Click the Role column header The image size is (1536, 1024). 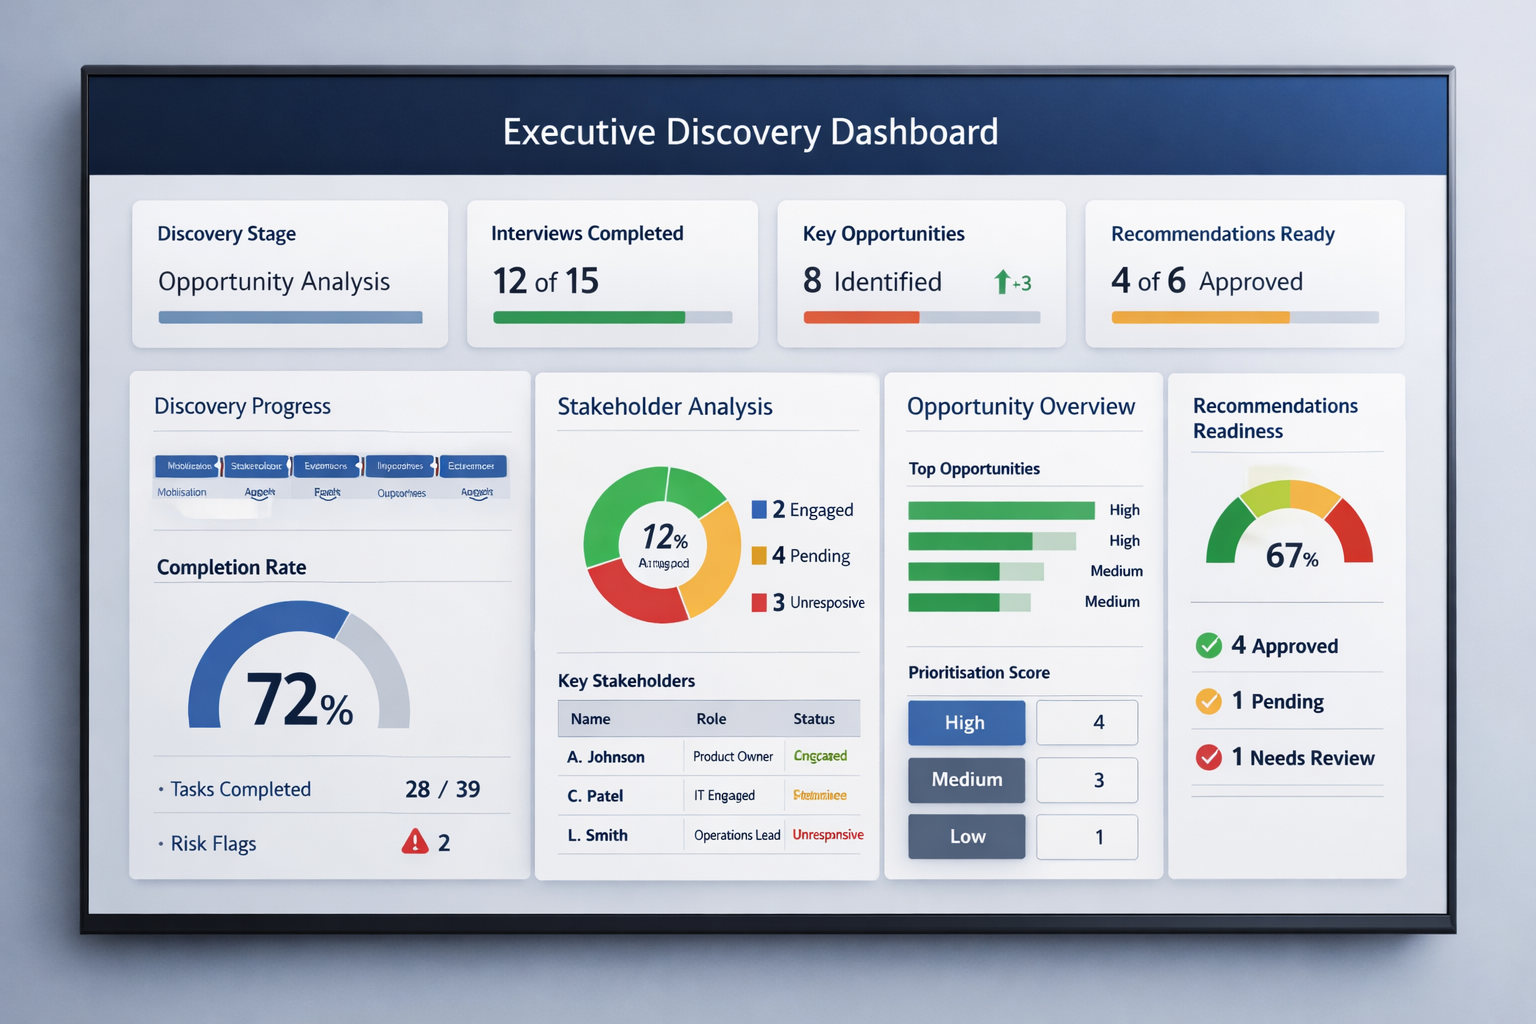[711, 719]
